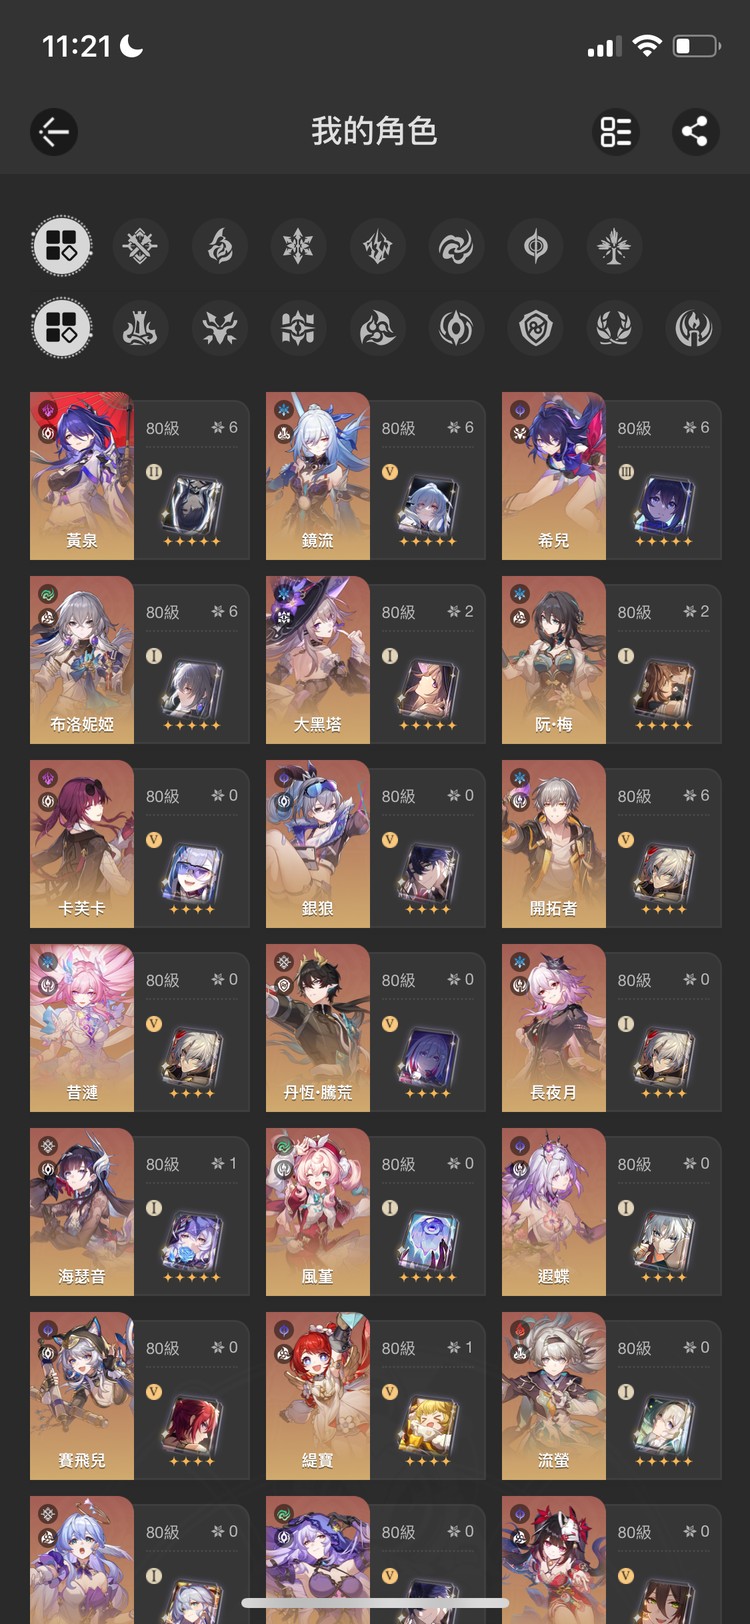
Task: Select the all-paths filter toggle
Action: [61, 328]
